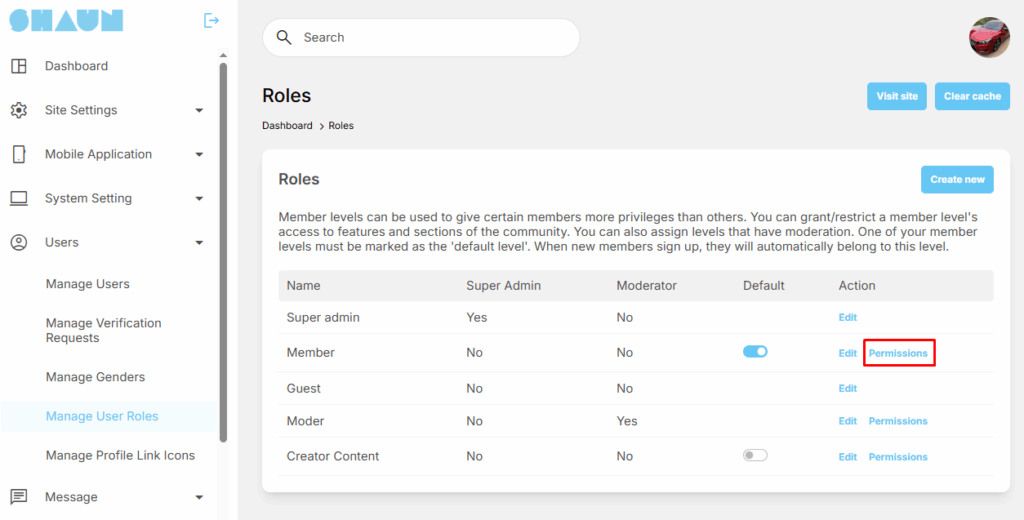
Task: Click the search magnifier icon
Action: pos(284,37)
